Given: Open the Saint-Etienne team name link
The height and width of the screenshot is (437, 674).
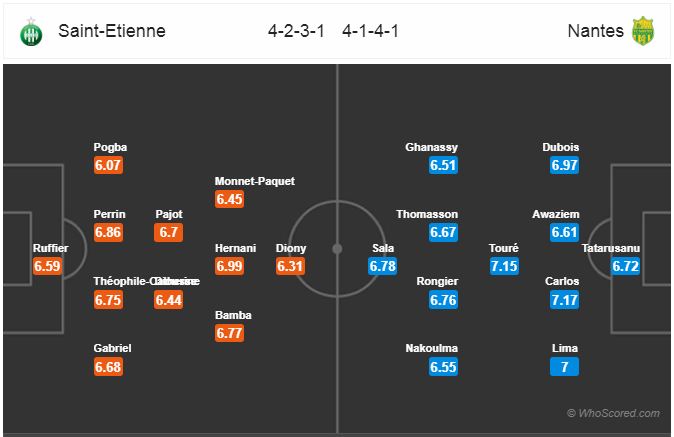Looking at the screenshot, I should (112, 31).
